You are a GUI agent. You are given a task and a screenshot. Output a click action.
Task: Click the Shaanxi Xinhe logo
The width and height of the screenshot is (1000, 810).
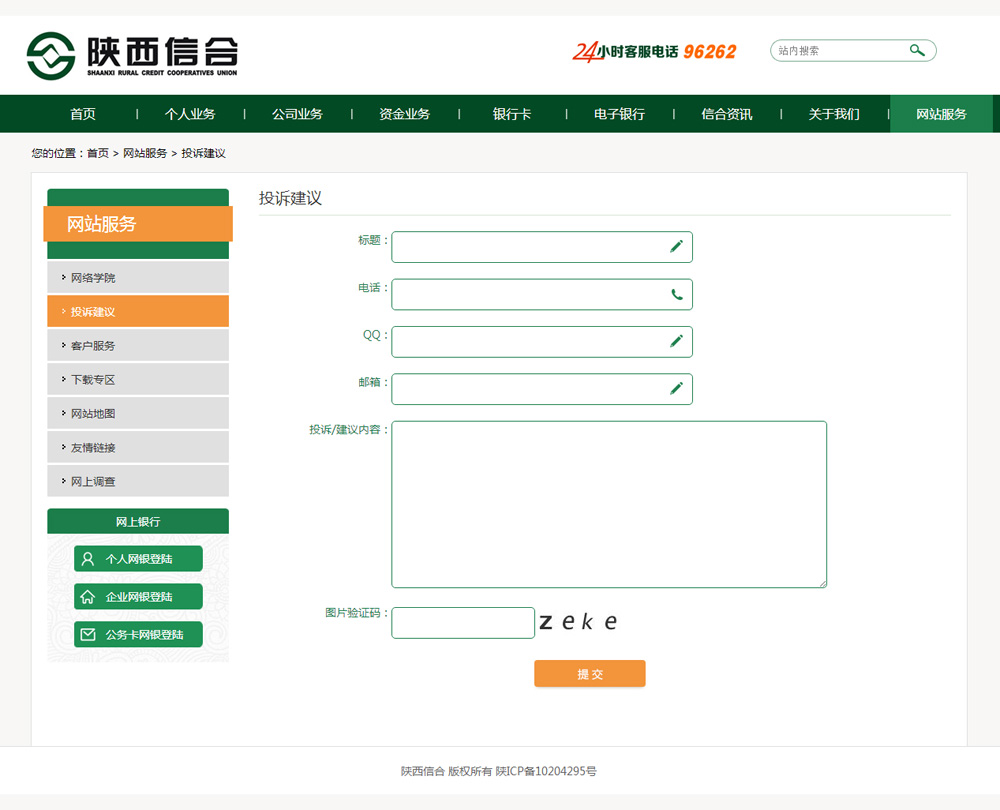(x=132, y=55)
